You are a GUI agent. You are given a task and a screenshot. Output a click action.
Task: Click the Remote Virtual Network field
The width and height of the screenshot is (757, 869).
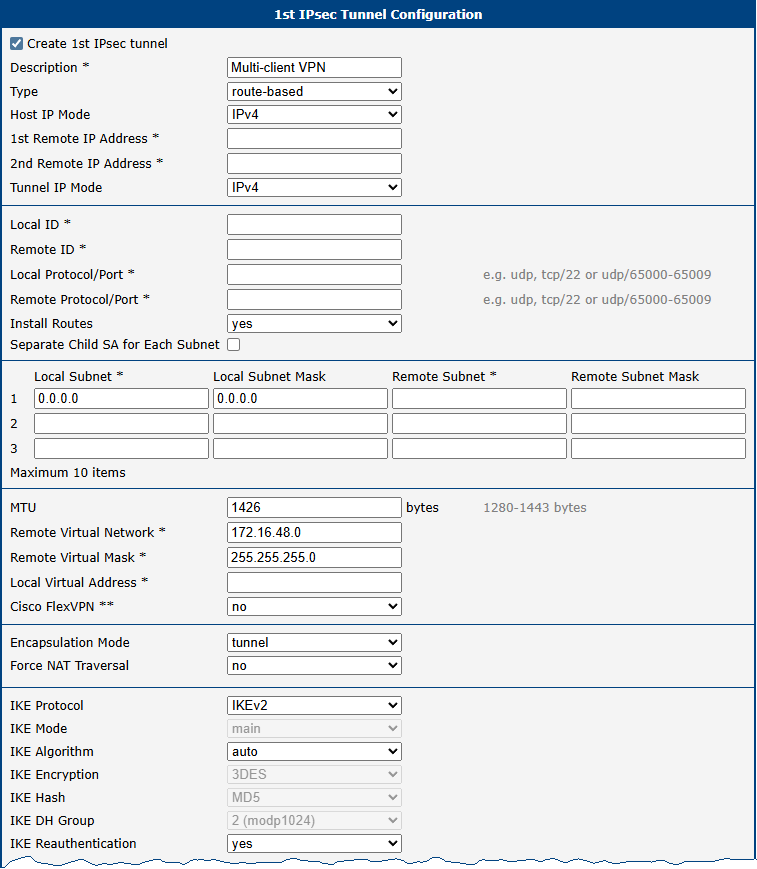tap(314, 533)
